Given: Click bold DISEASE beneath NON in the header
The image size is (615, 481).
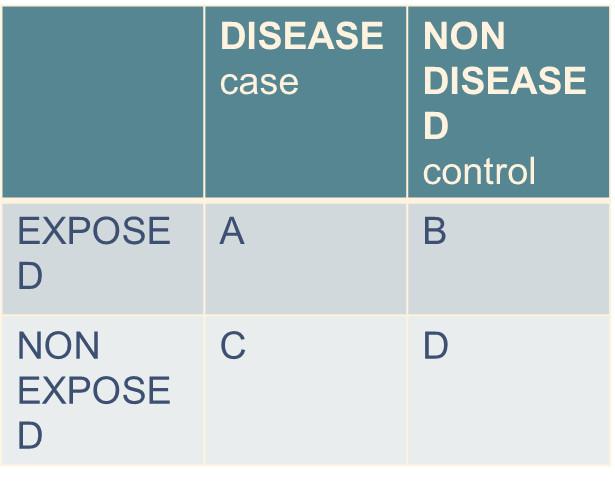Looking at the screenshot, I should point(504,81).
